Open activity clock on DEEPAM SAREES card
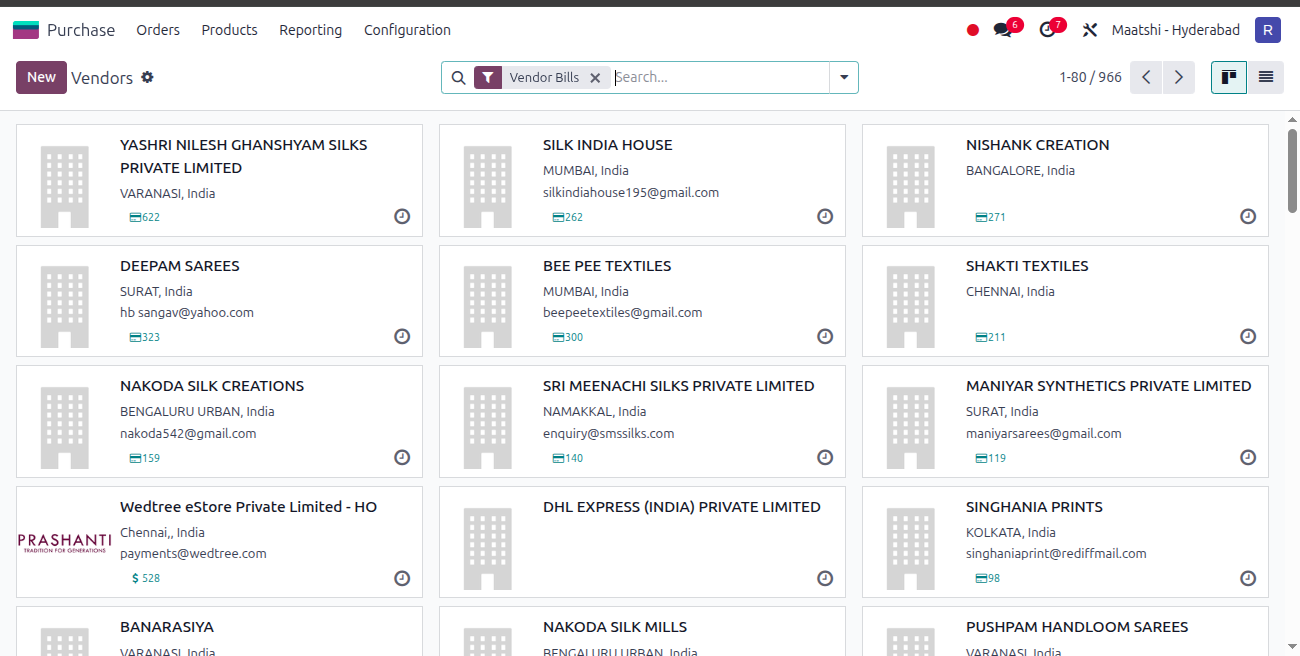This screenshot has height=656, width=1300. click(402, 336)
